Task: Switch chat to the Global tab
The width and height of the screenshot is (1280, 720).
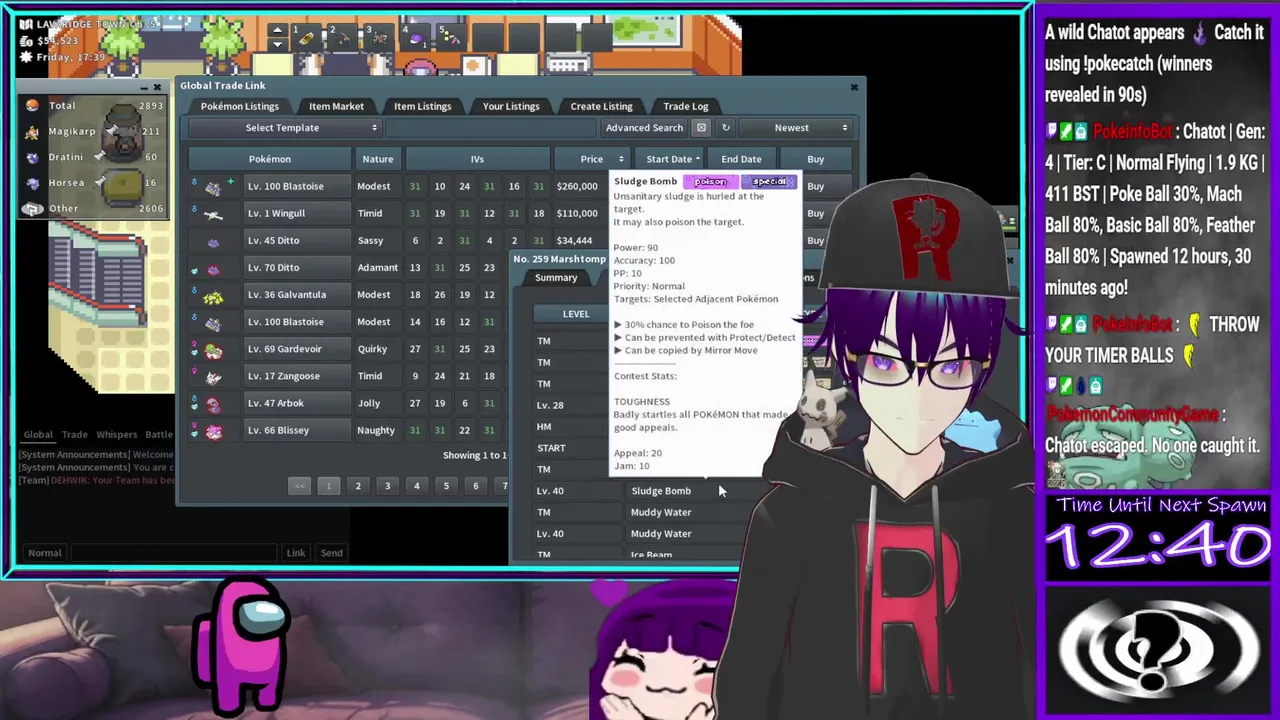Action: (x=38, y=435)
